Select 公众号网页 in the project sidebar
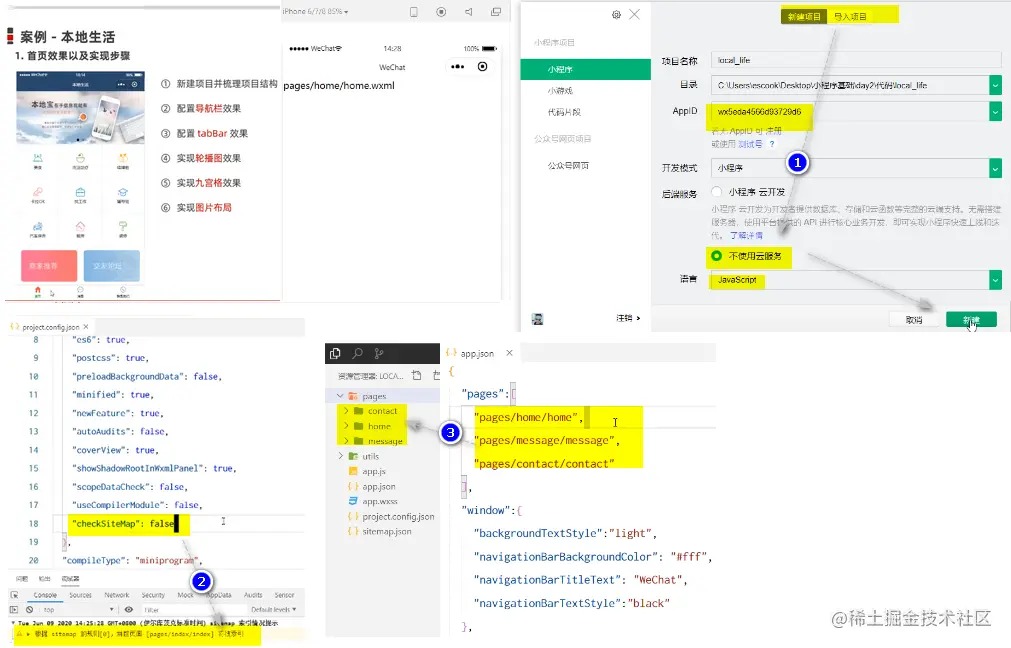 coord(568,166)
